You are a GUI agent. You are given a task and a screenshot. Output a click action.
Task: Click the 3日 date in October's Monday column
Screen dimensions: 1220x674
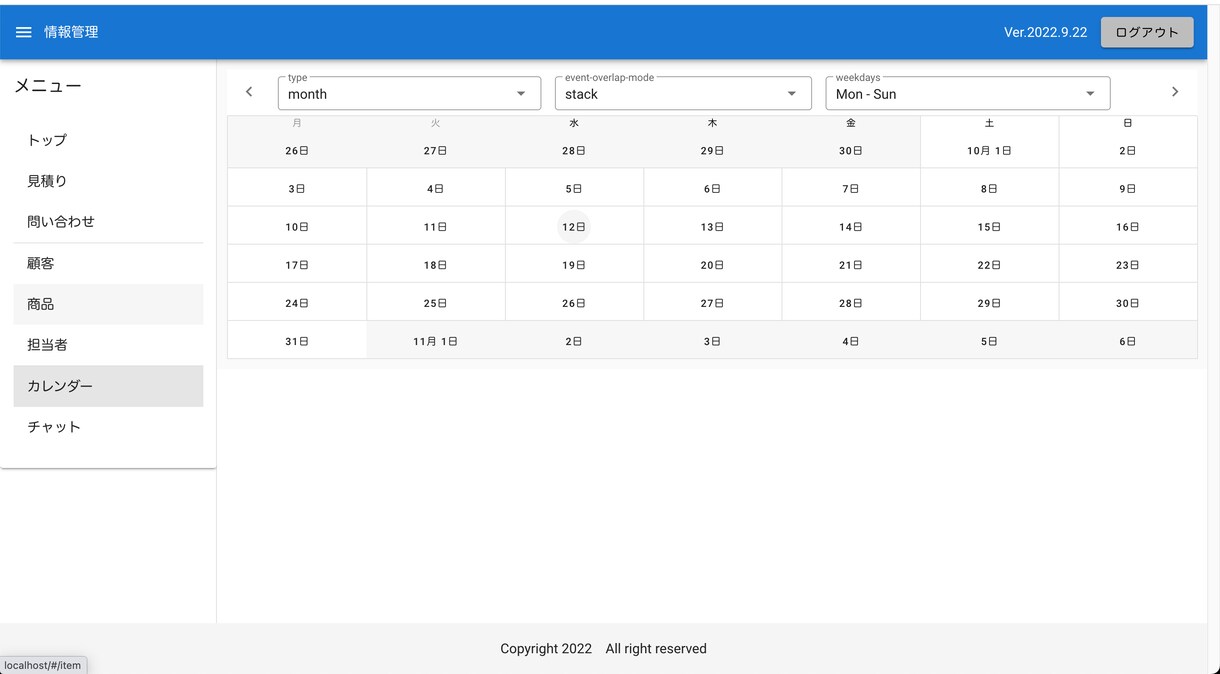pos(297,188)
